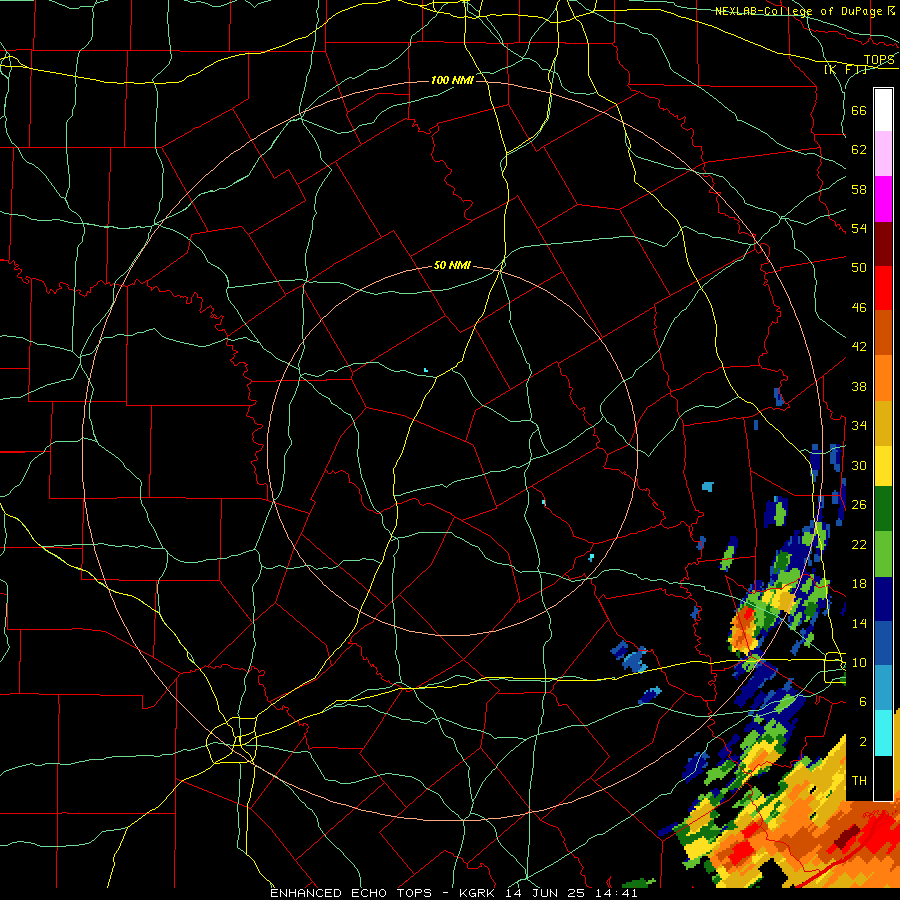900x900 pixels.
Task: Select the magenta legend color block
Action: pyautogui.click(x=883, y=199)
